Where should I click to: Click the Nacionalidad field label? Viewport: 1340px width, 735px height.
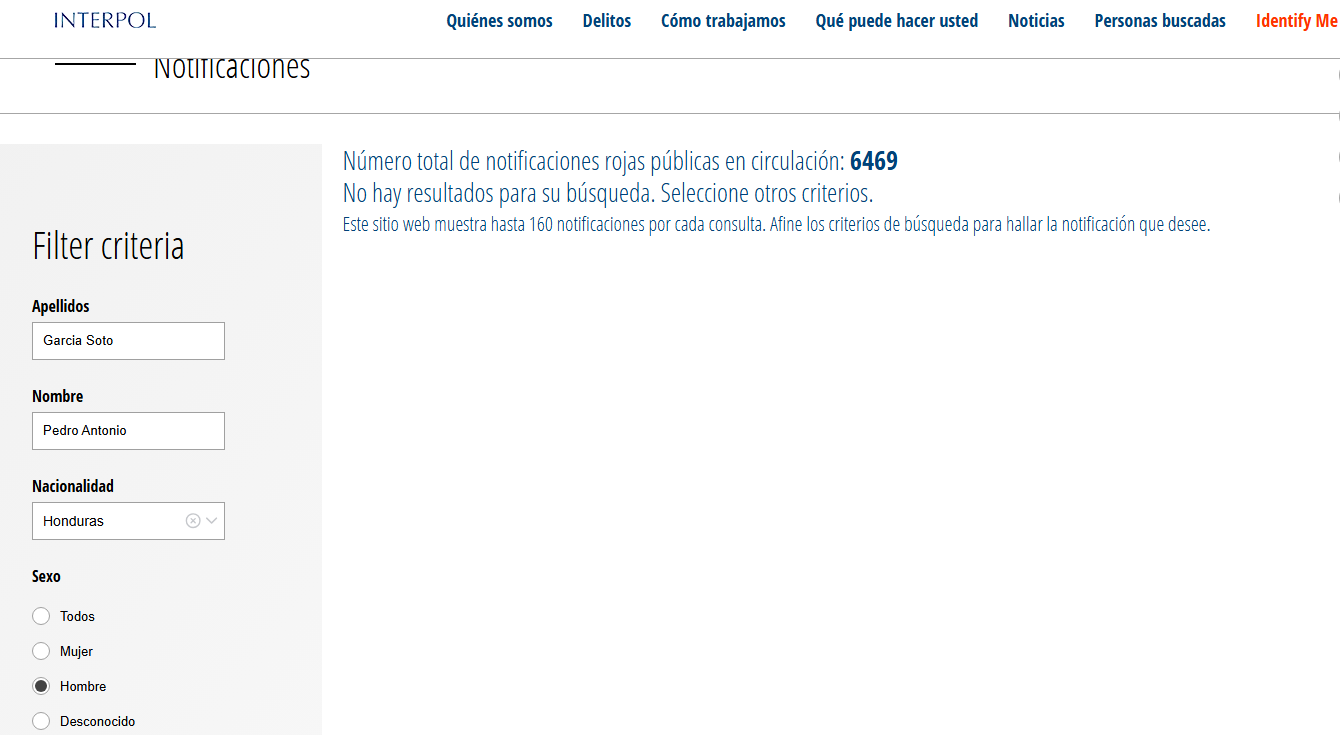(x=73, y=486)
